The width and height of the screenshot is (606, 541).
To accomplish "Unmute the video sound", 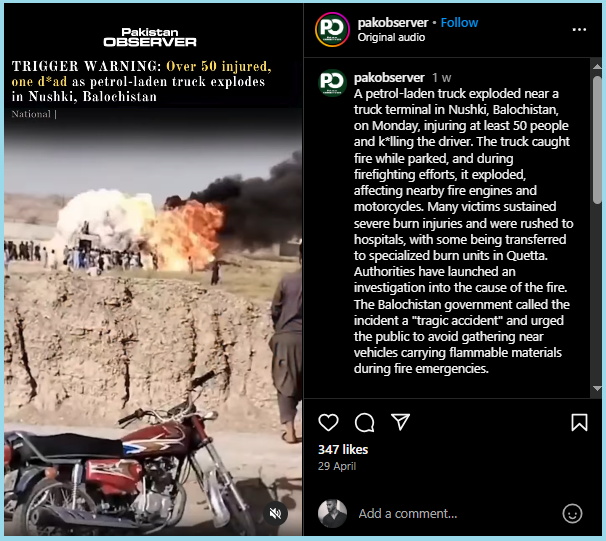I will (x=275, y=514).
